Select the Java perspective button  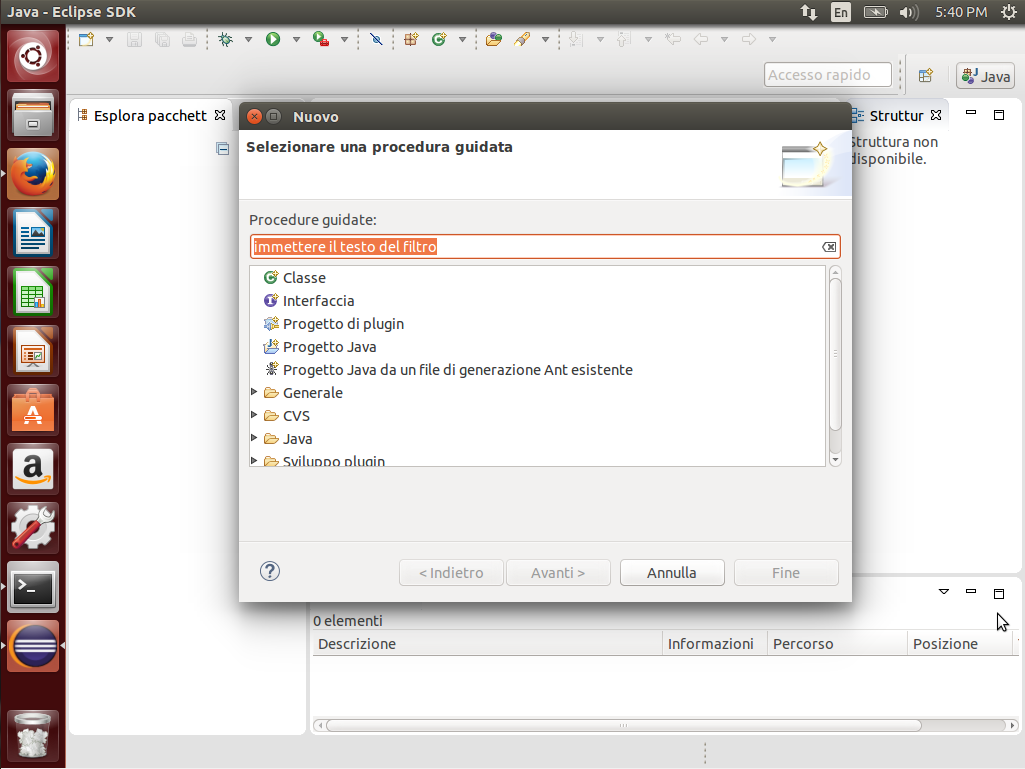(986, 76)
